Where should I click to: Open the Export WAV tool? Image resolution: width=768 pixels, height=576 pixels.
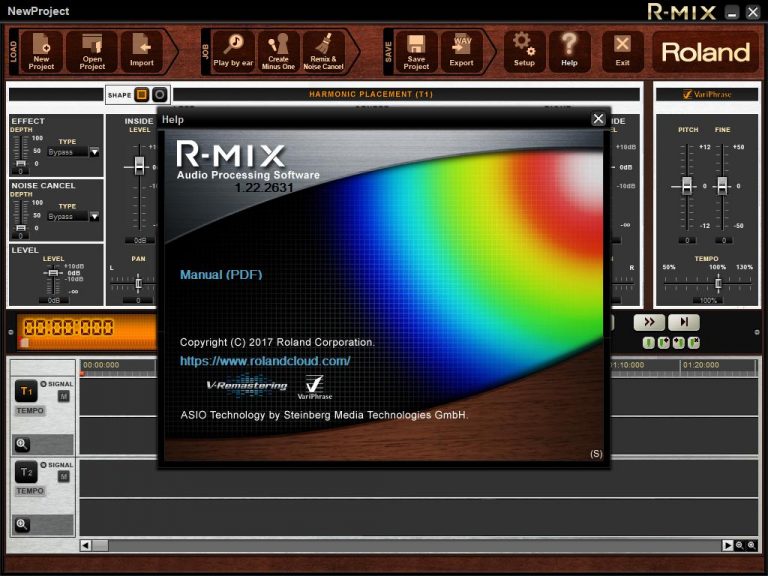coord(461,51)
